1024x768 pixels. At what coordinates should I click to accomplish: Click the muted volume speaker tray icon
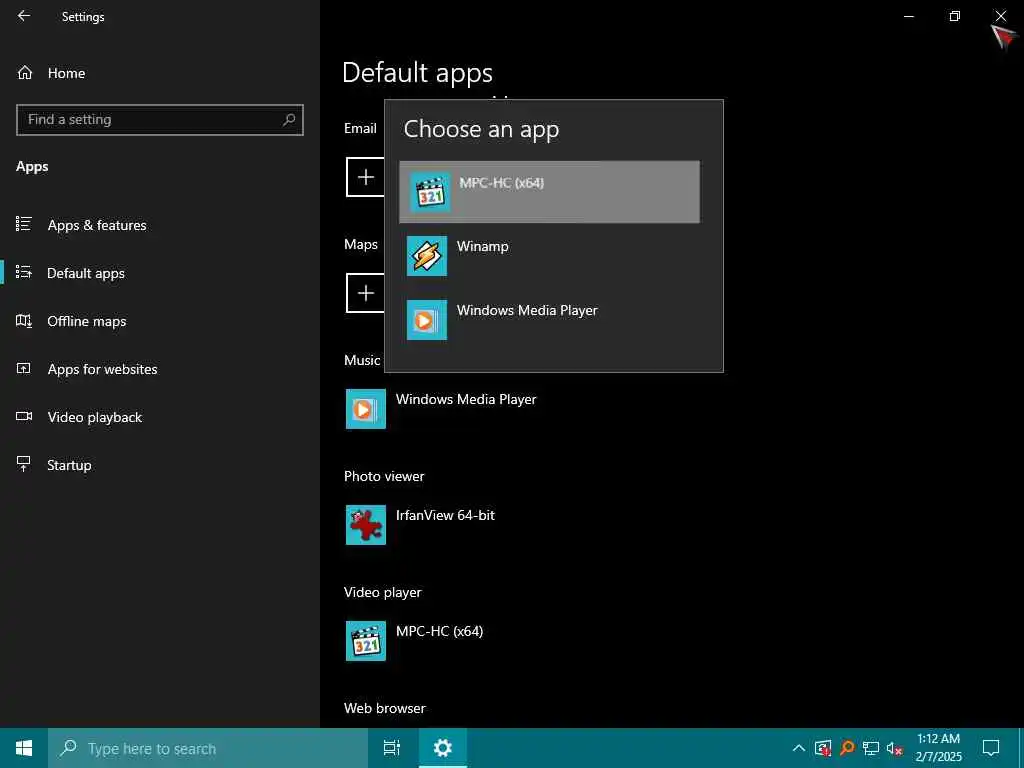(894, 748)
